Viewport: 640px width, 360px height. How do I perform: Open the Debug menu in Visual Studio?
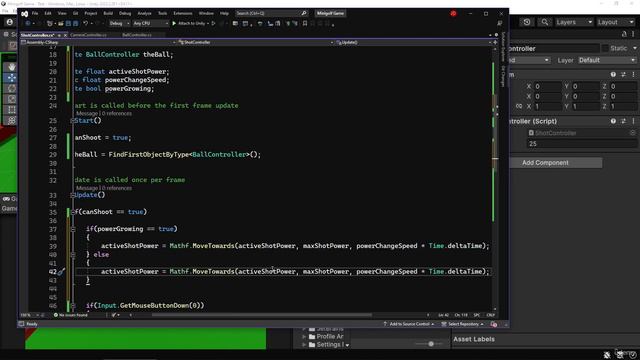click(x=125, y=13)
